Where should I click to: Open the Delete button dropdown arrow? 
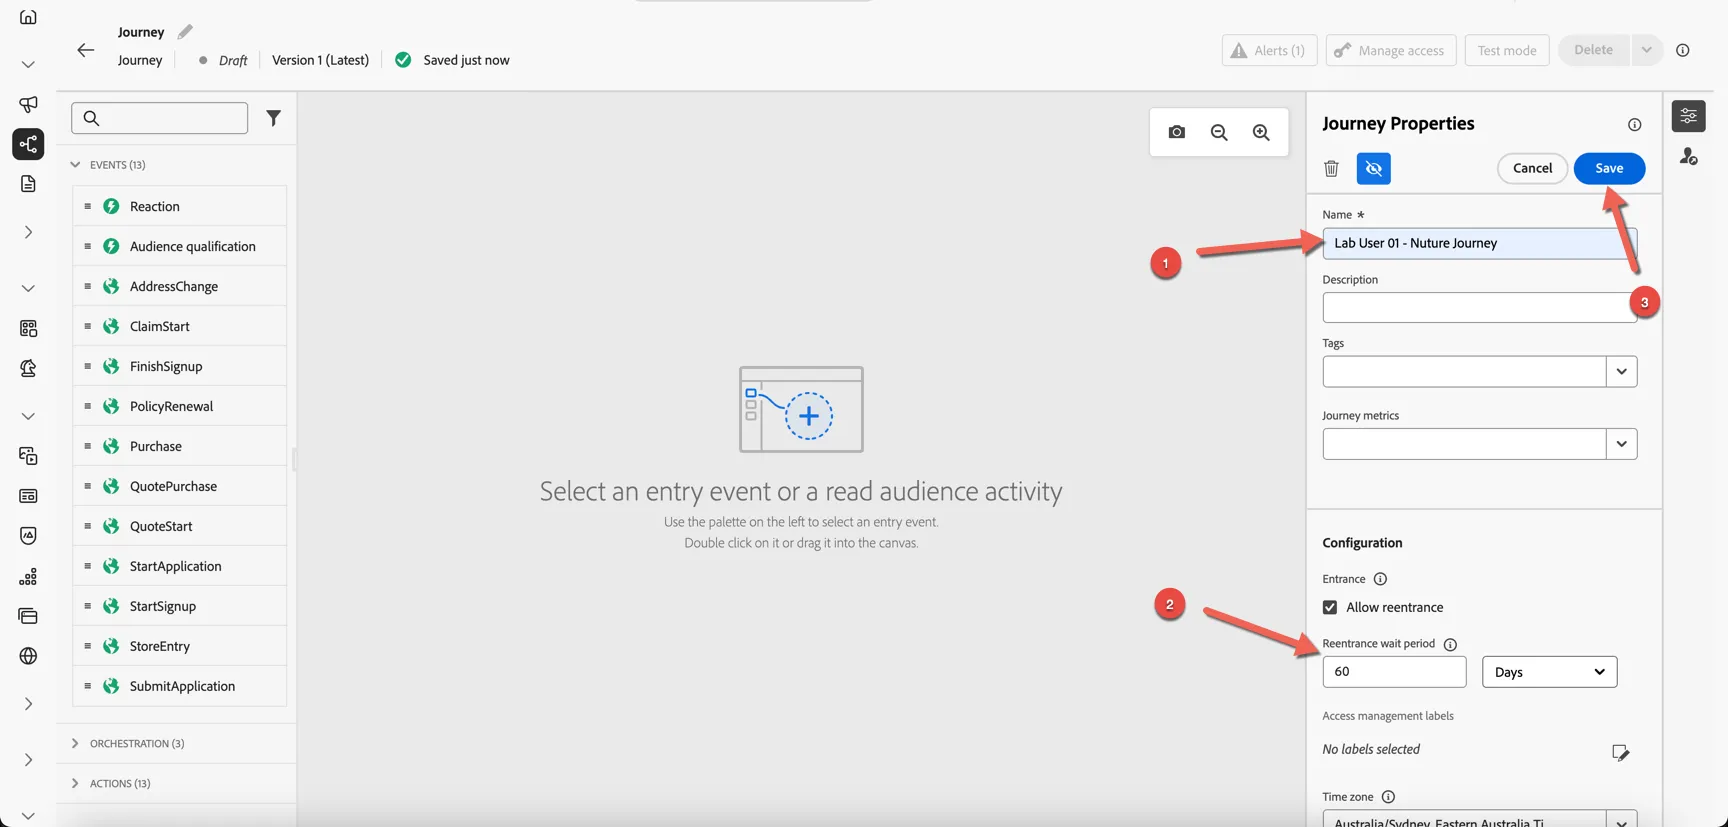click(x=1646, y=50)
